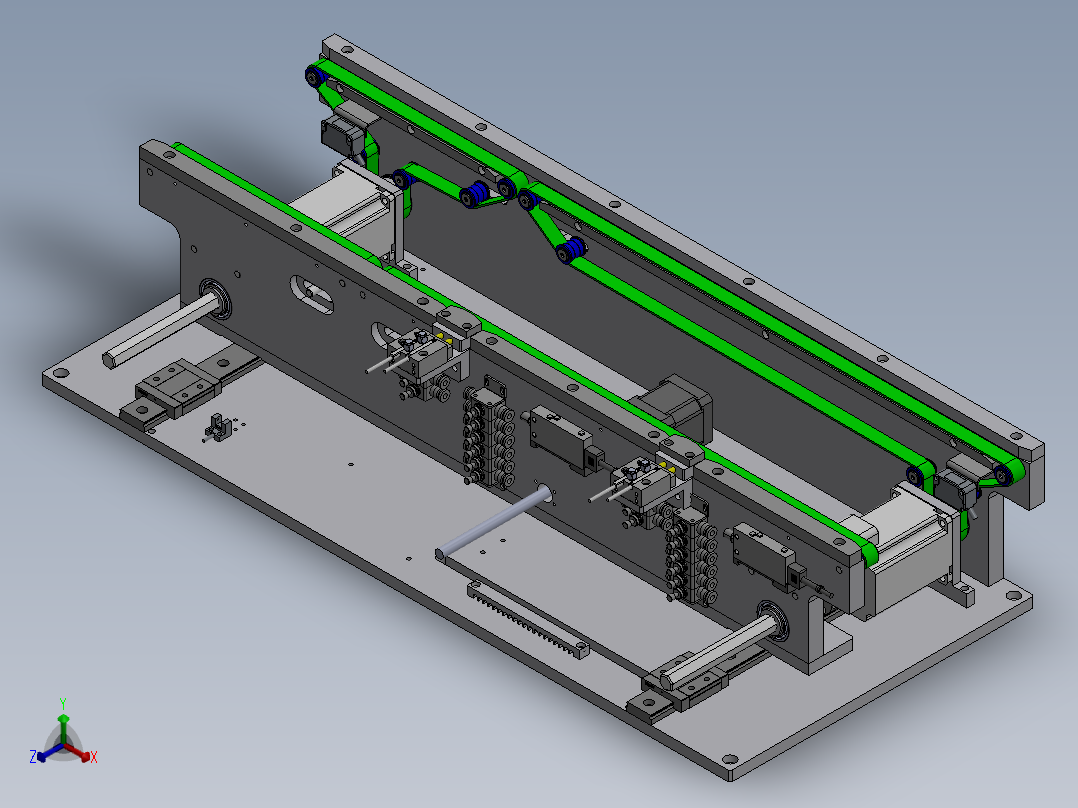
Task: Select the round rod protruding from the front plate
Action: [x=494, y=522]
